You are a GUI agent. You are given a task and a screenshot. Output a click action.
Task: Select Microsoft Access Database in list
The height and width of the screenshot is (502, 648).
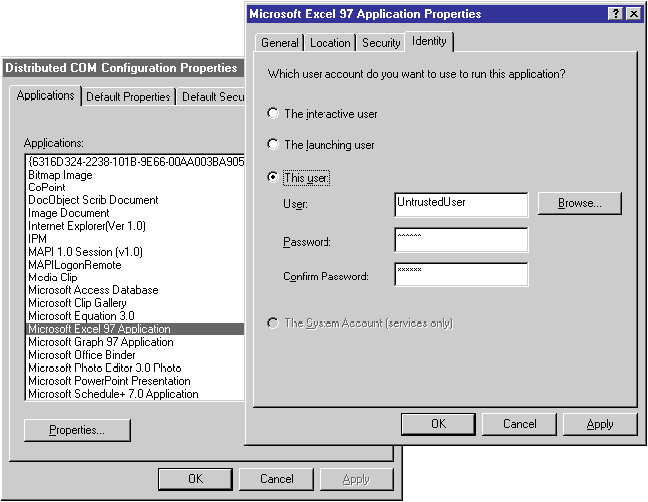pos(93,290)
